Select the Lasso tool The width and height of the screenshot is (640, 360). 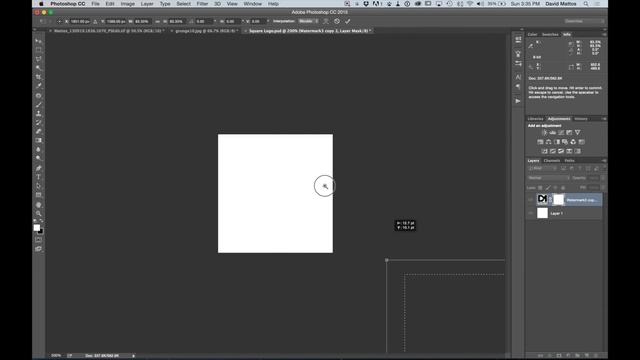point(38,59)
